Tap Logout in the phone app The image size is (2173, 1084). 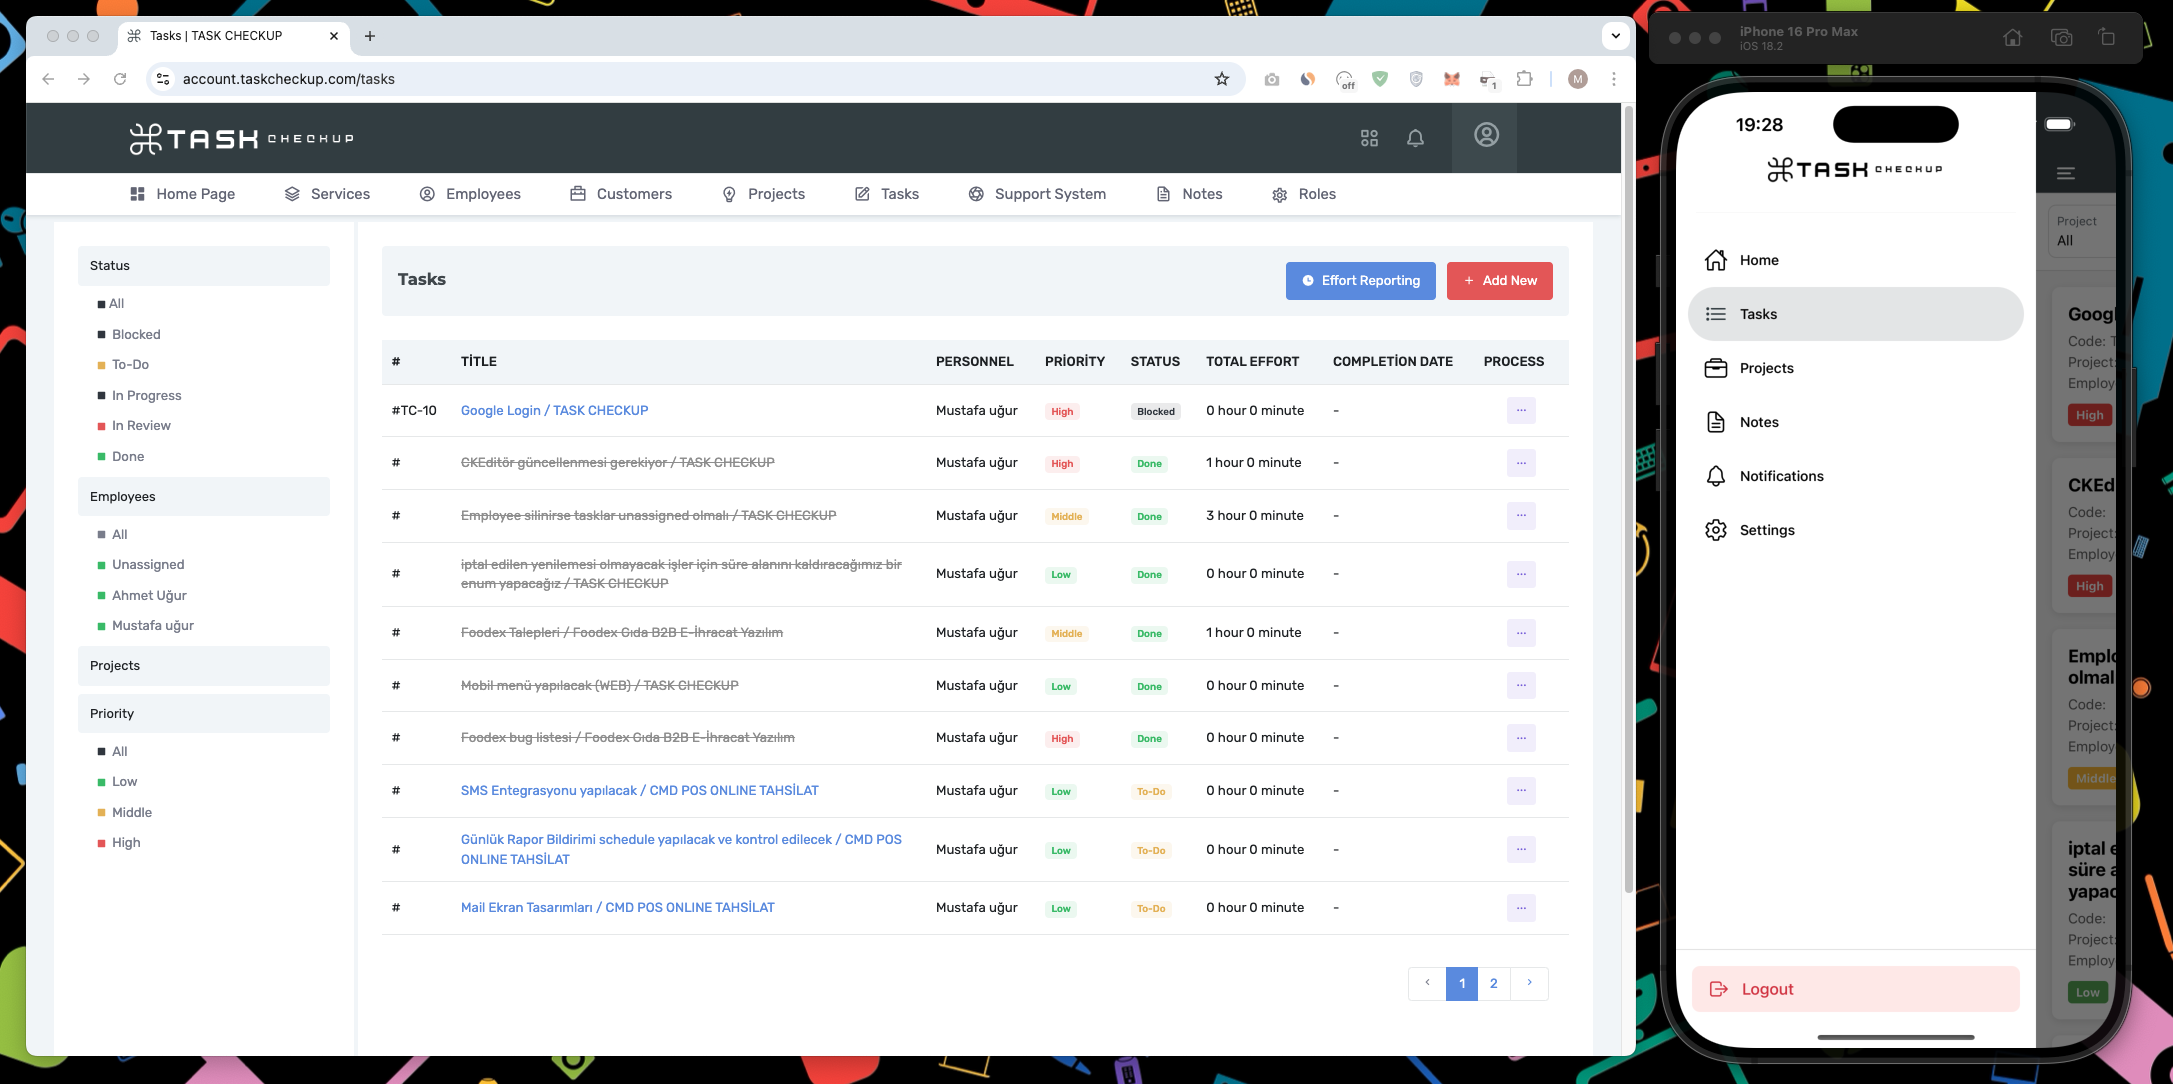pos(1855,989)
